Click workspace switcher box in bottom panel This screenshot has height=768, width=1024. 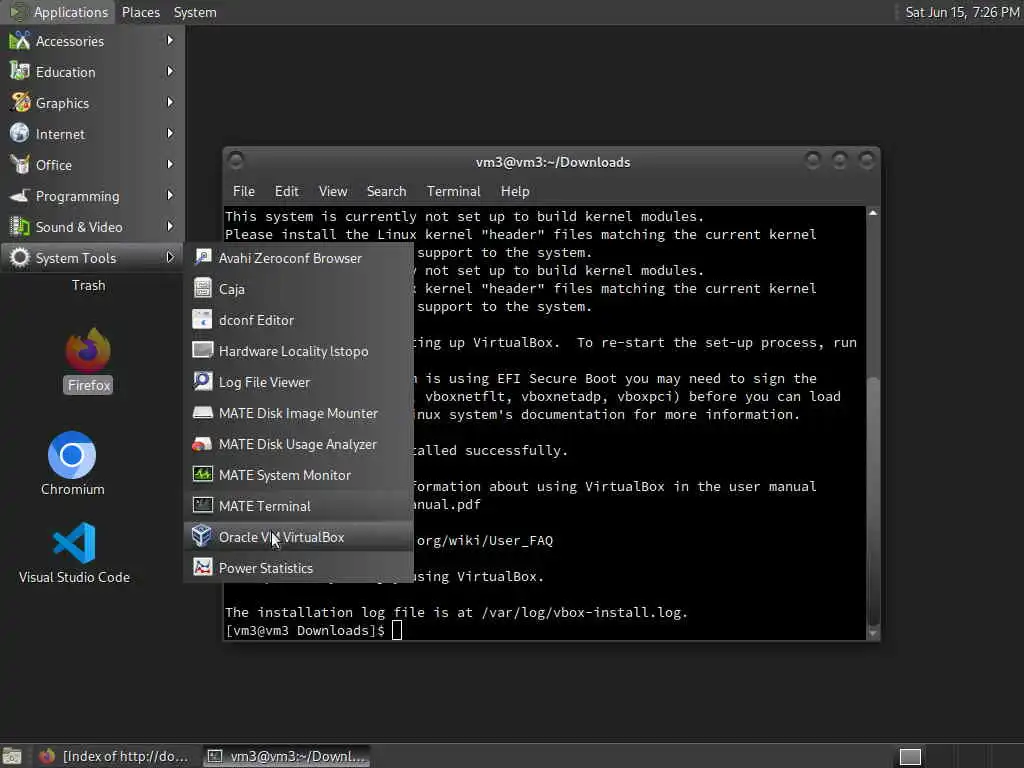coord(910,756)
